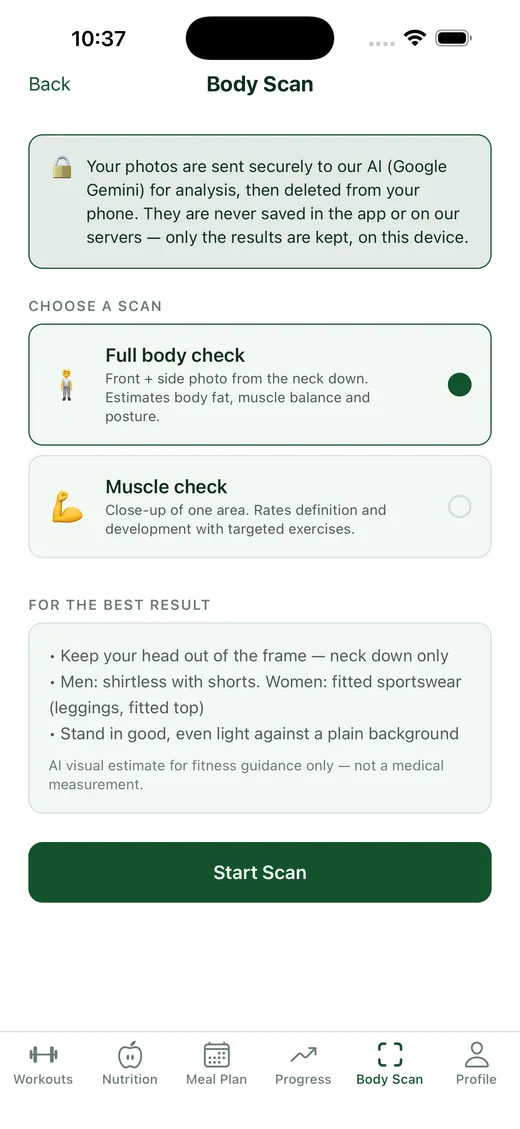This screenshot has height=1129, width=520.
Task: Switch to the Meal Plan tab label
Action: 216,1079
